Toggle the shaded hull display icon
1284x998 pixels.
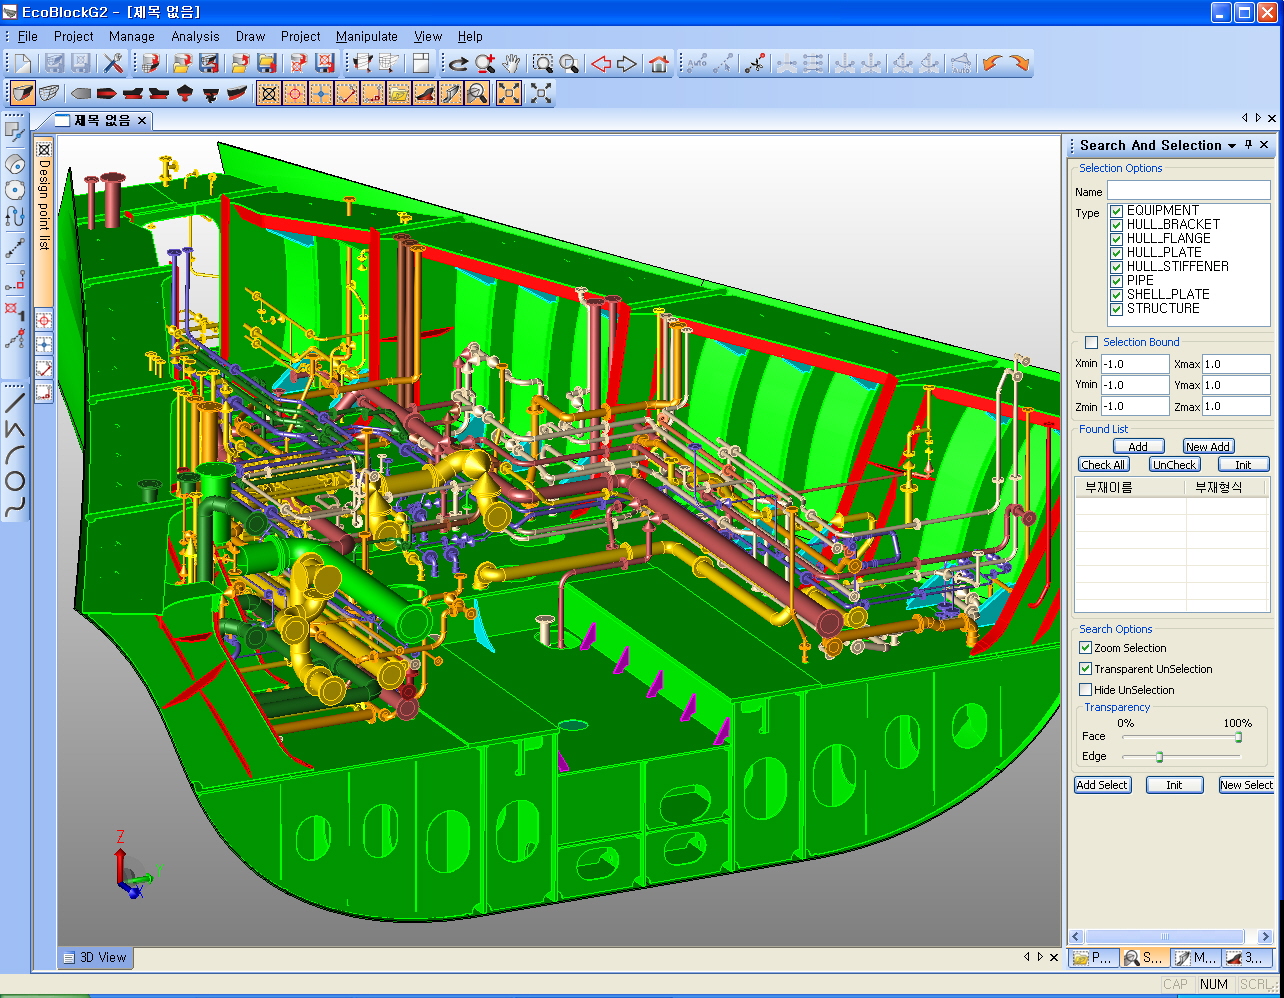[x=22, y=93]
